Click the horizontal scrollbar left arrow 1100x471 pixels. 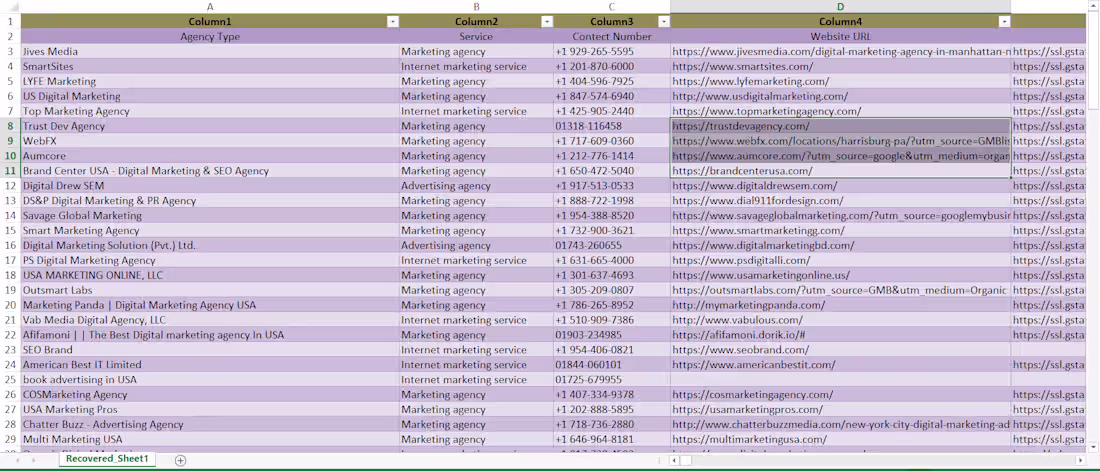tap(674, 460)
